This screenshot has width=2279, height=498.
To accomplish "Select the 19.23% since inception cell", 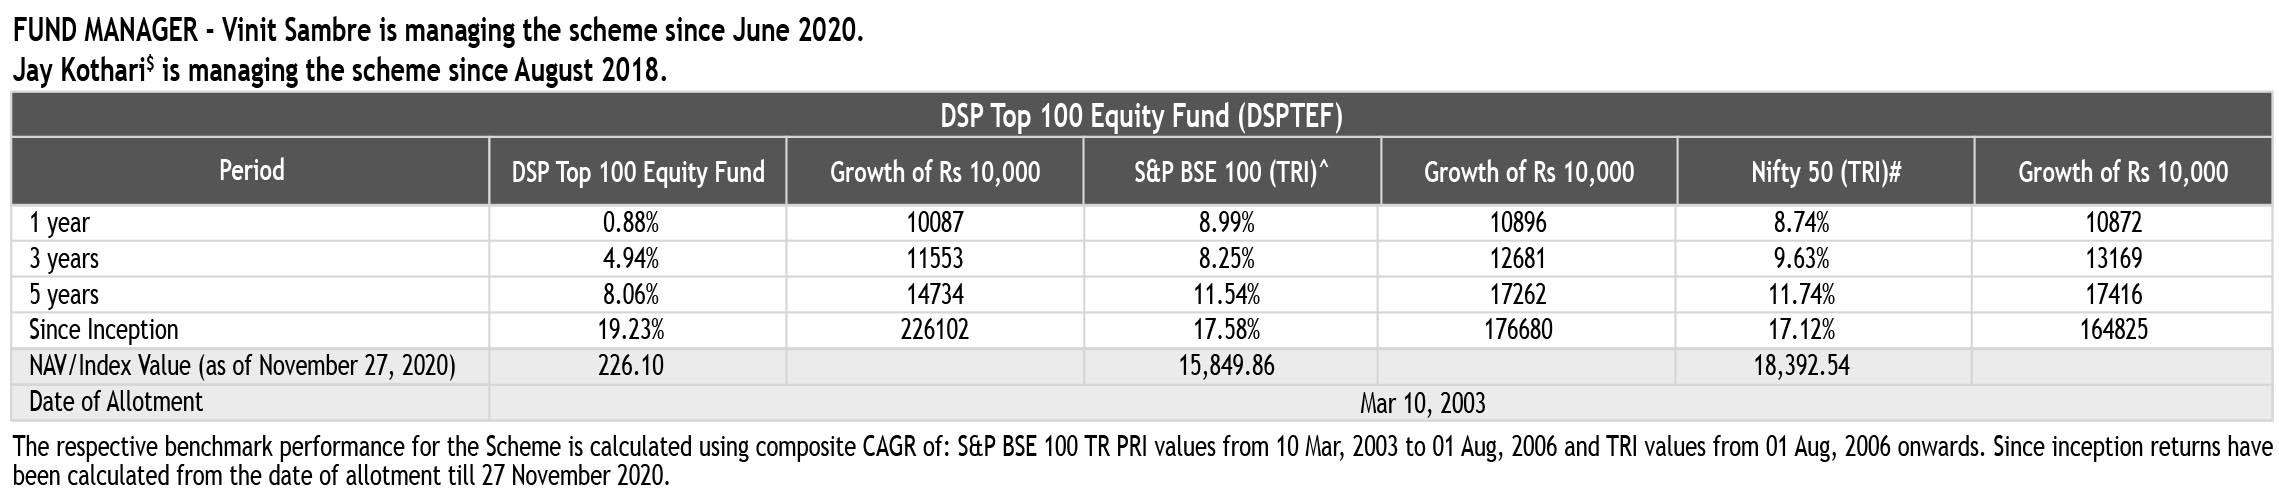I will (631, 330).
